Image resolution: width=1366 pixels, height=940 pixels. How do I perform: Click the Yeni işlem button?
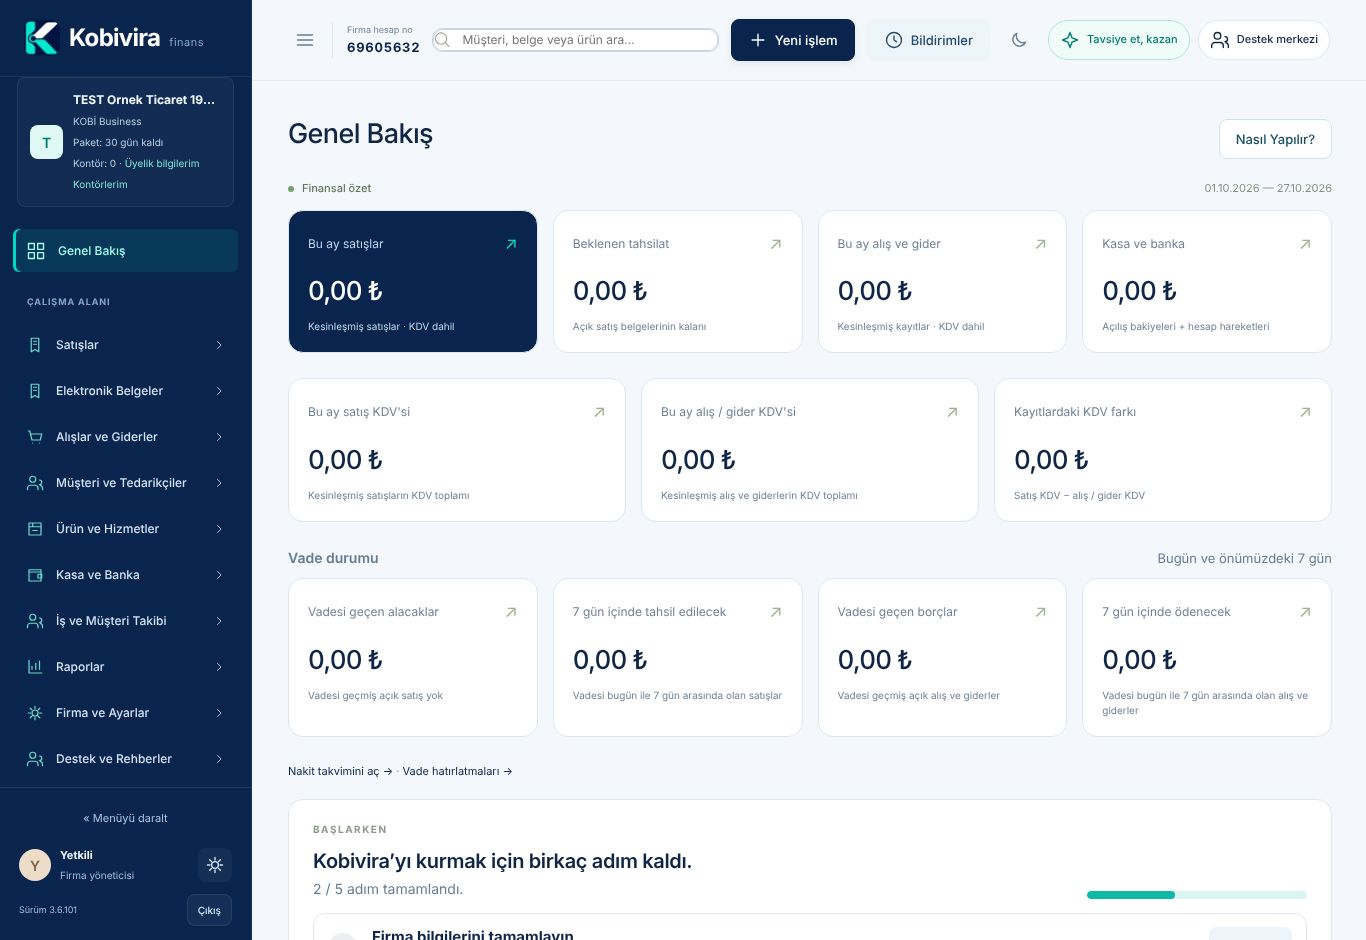pyautogui.click(x=793, y=40)
